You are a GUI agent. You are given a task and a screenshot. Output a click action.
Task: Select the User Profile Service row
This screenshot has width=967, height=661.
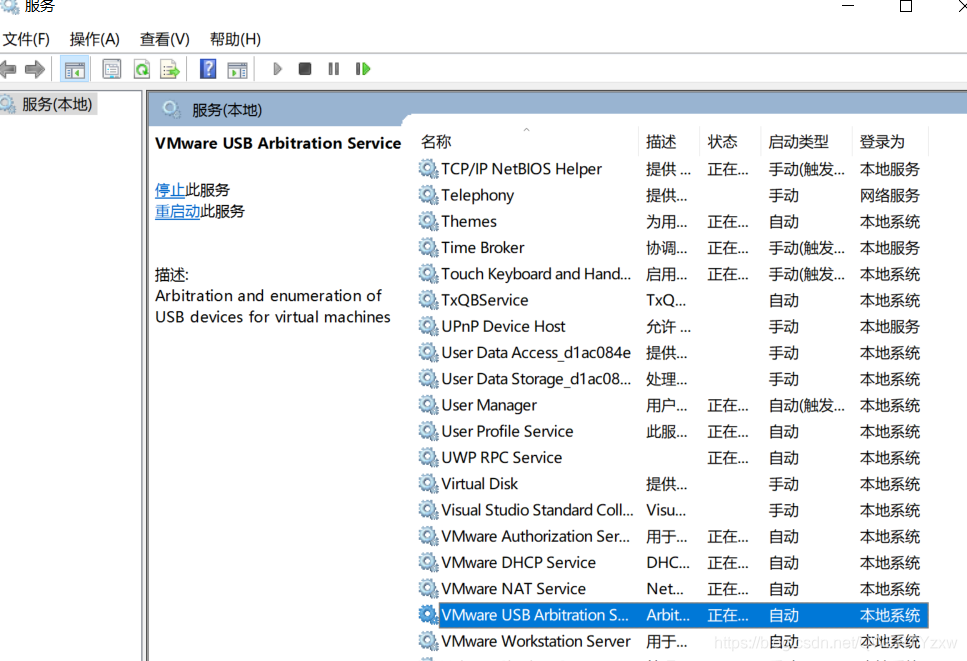click(672, 432)
